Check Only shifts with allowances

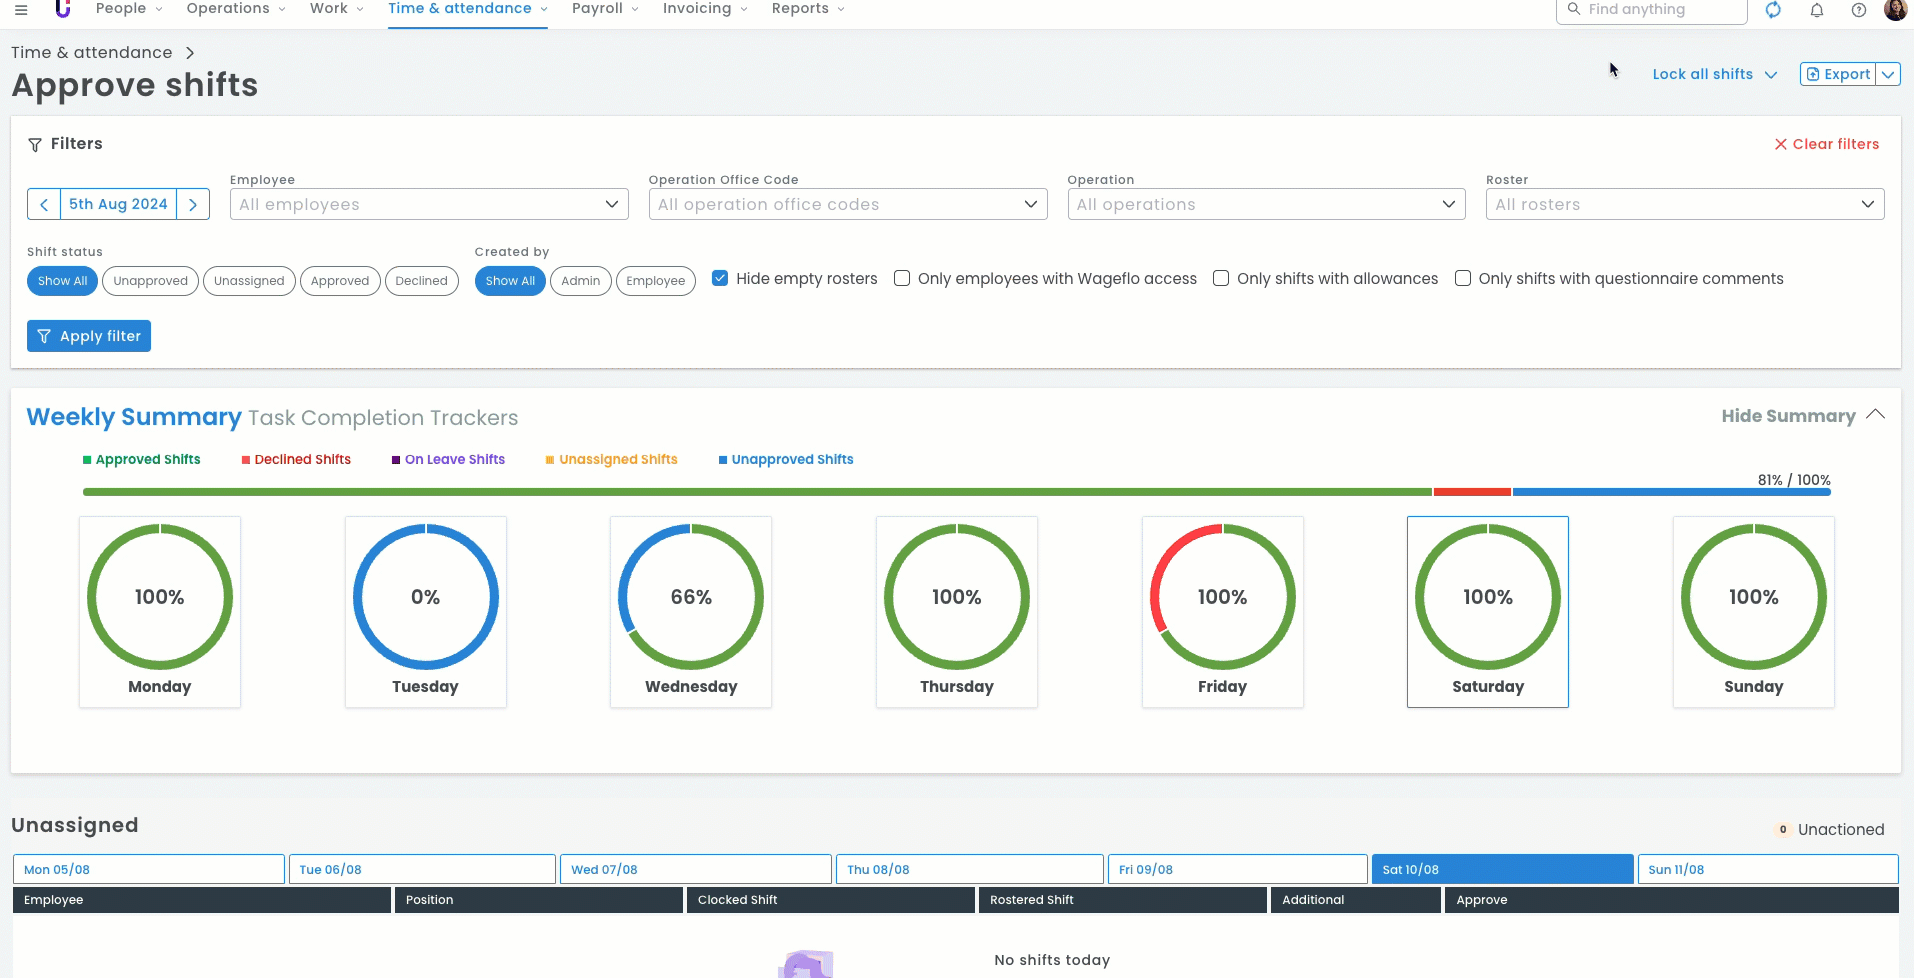(1221, 278)
